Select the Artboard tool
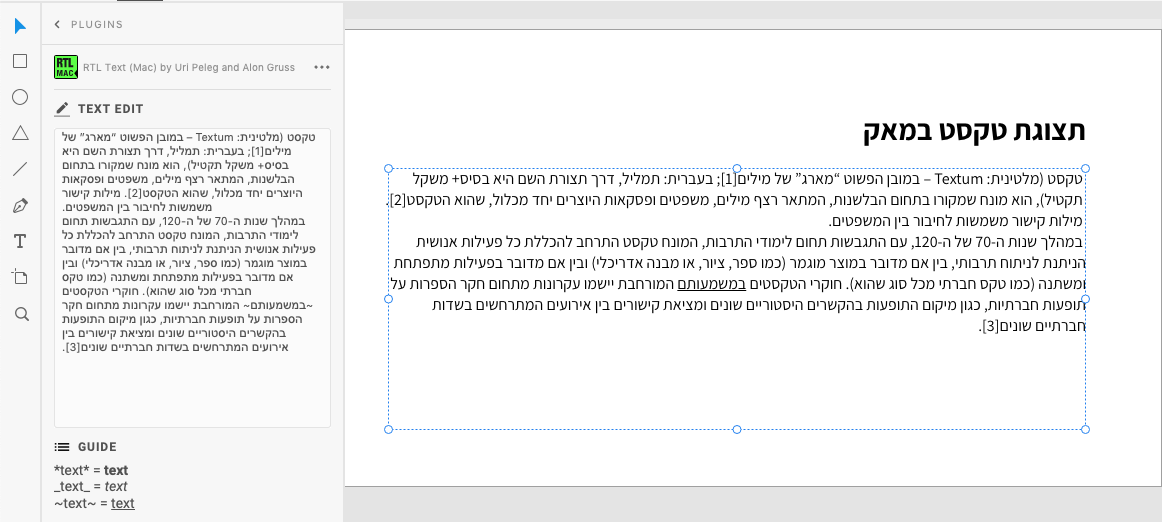 pyautogui.click(x=20, y=277)
